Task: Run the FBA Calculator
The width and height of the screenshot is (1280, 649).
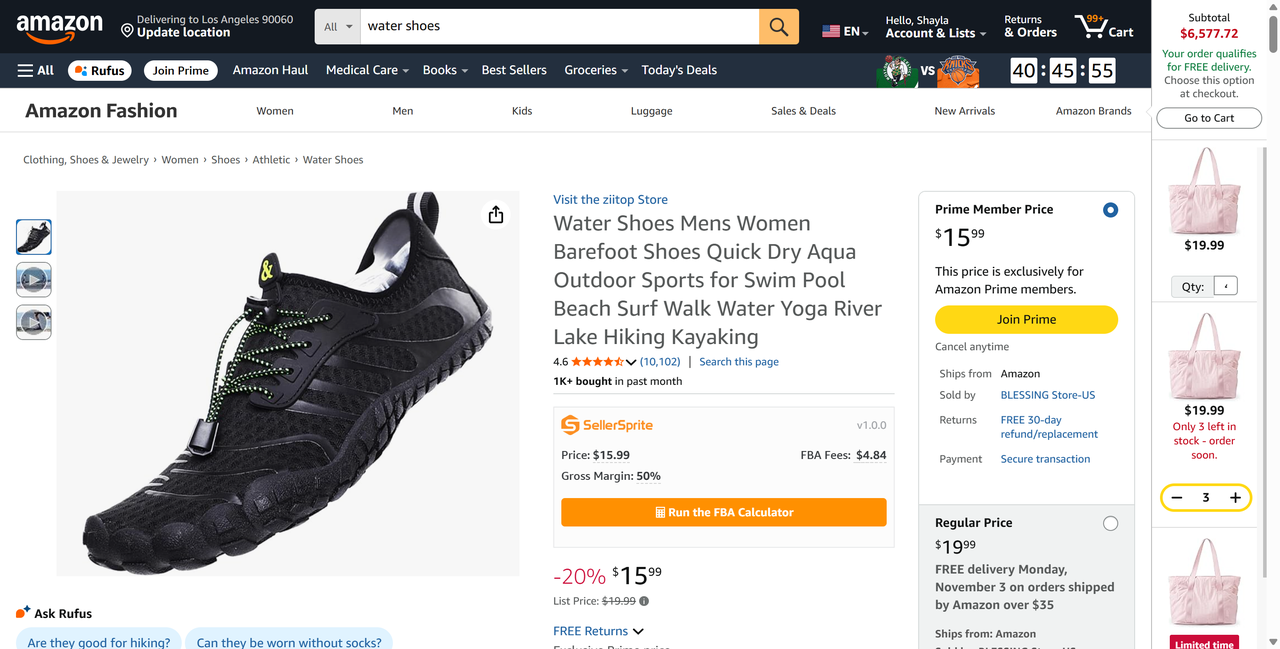Action: 723,512
